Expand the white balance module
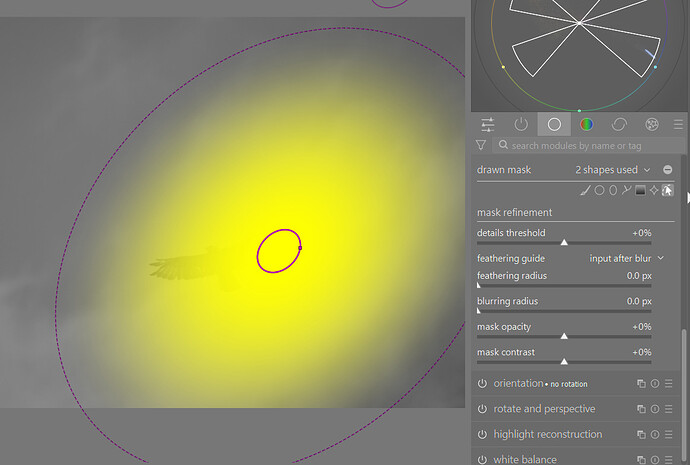The image size is (690, 465). (x=525, y=459)
